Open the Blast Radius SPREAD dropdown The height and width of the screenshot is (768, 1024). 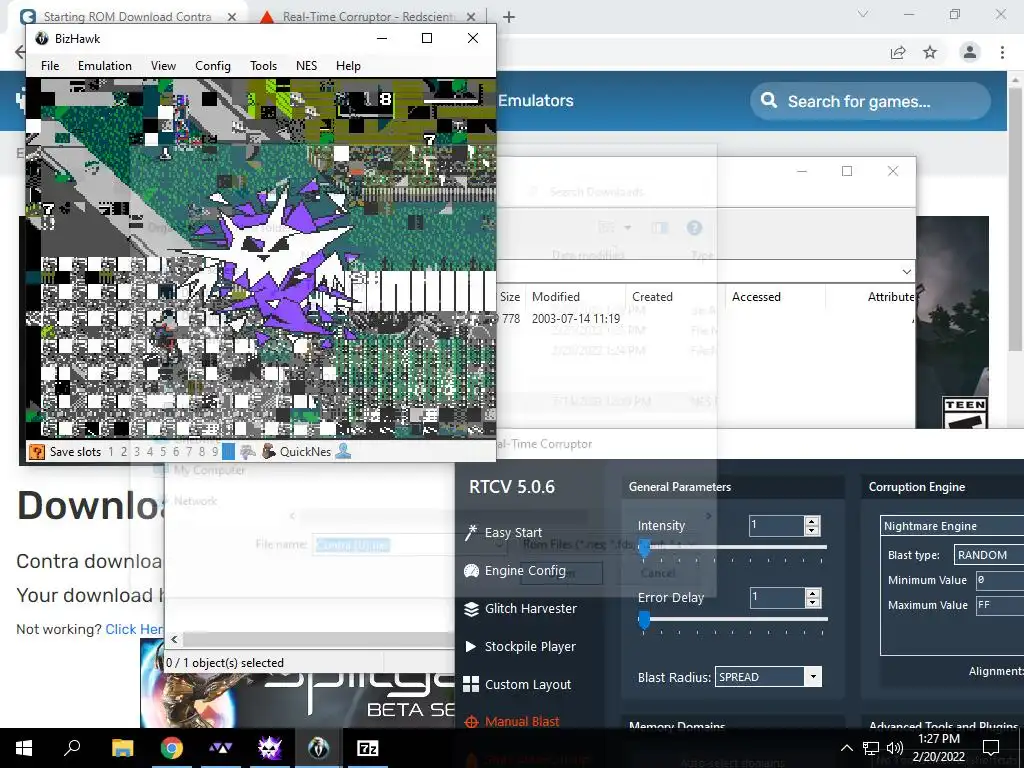[x=768, y=677]
